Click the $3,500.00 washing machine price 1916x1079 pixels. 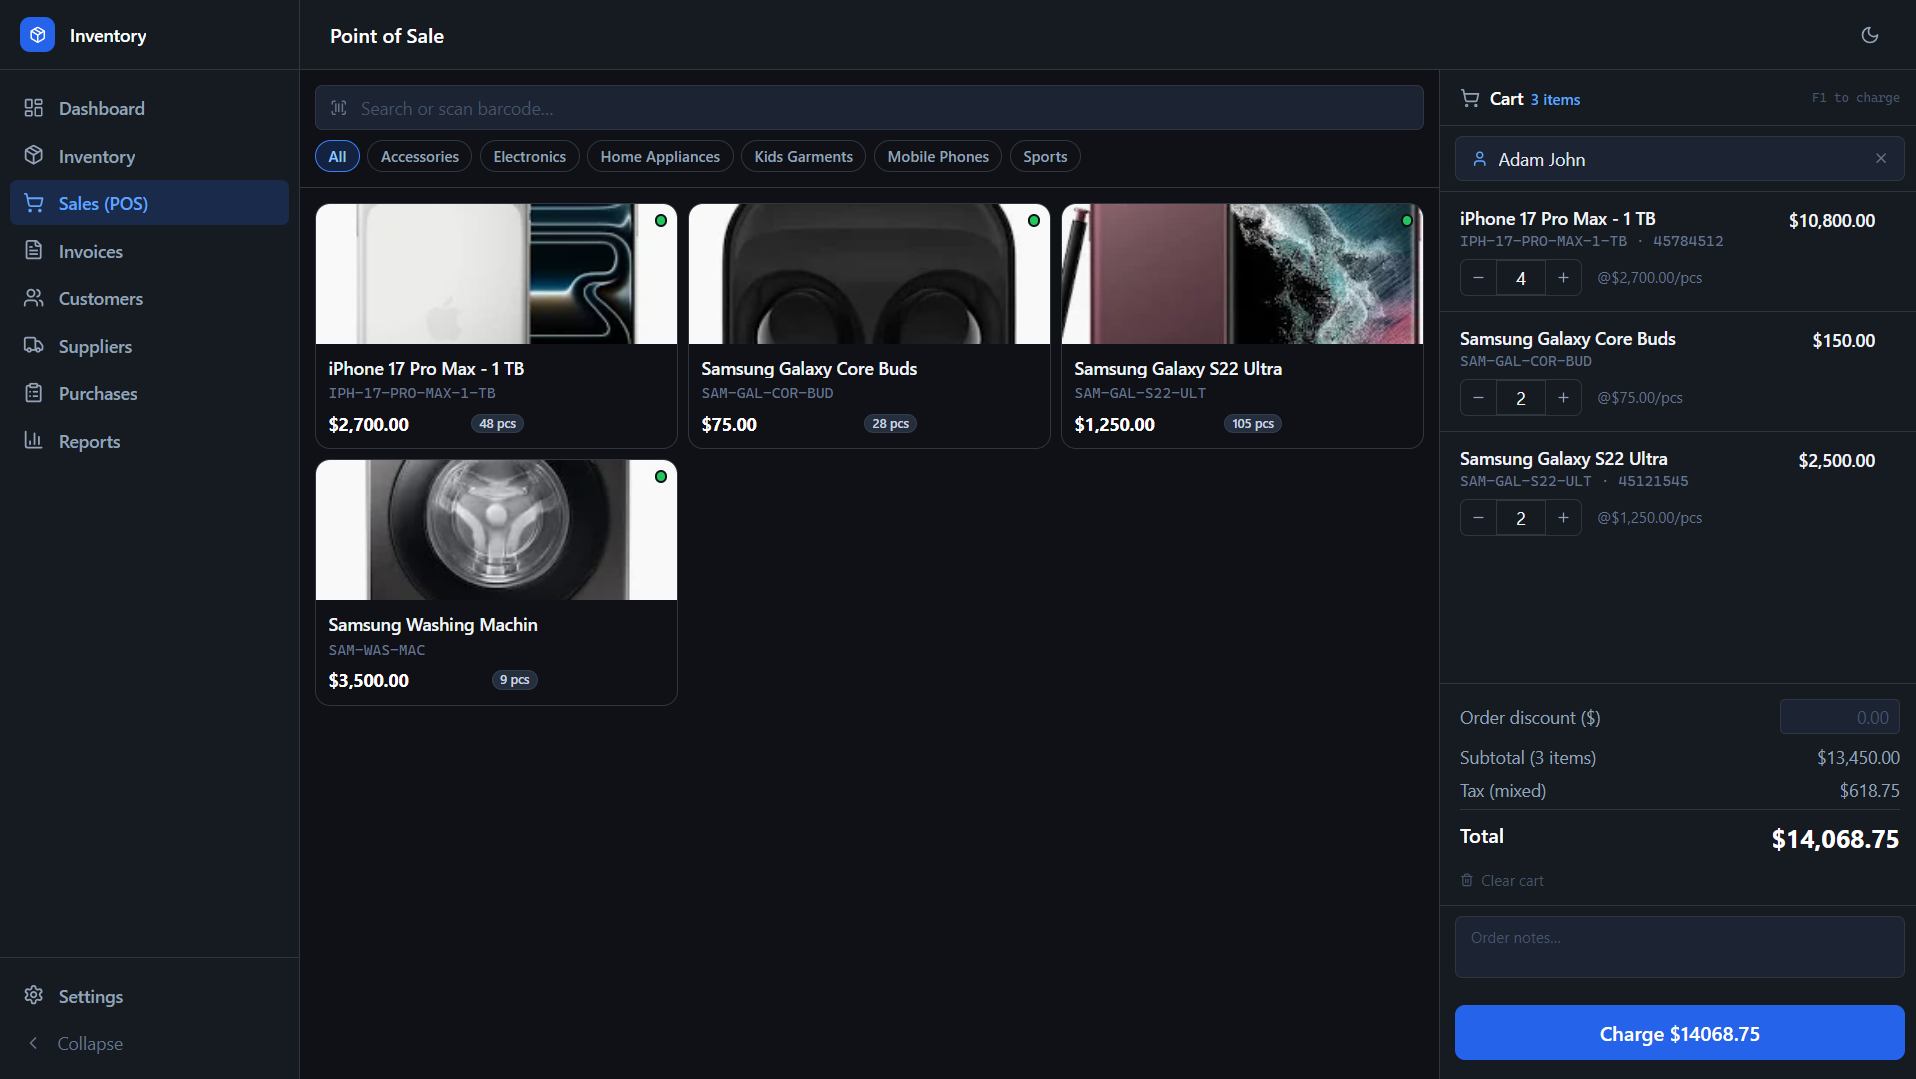369,680
